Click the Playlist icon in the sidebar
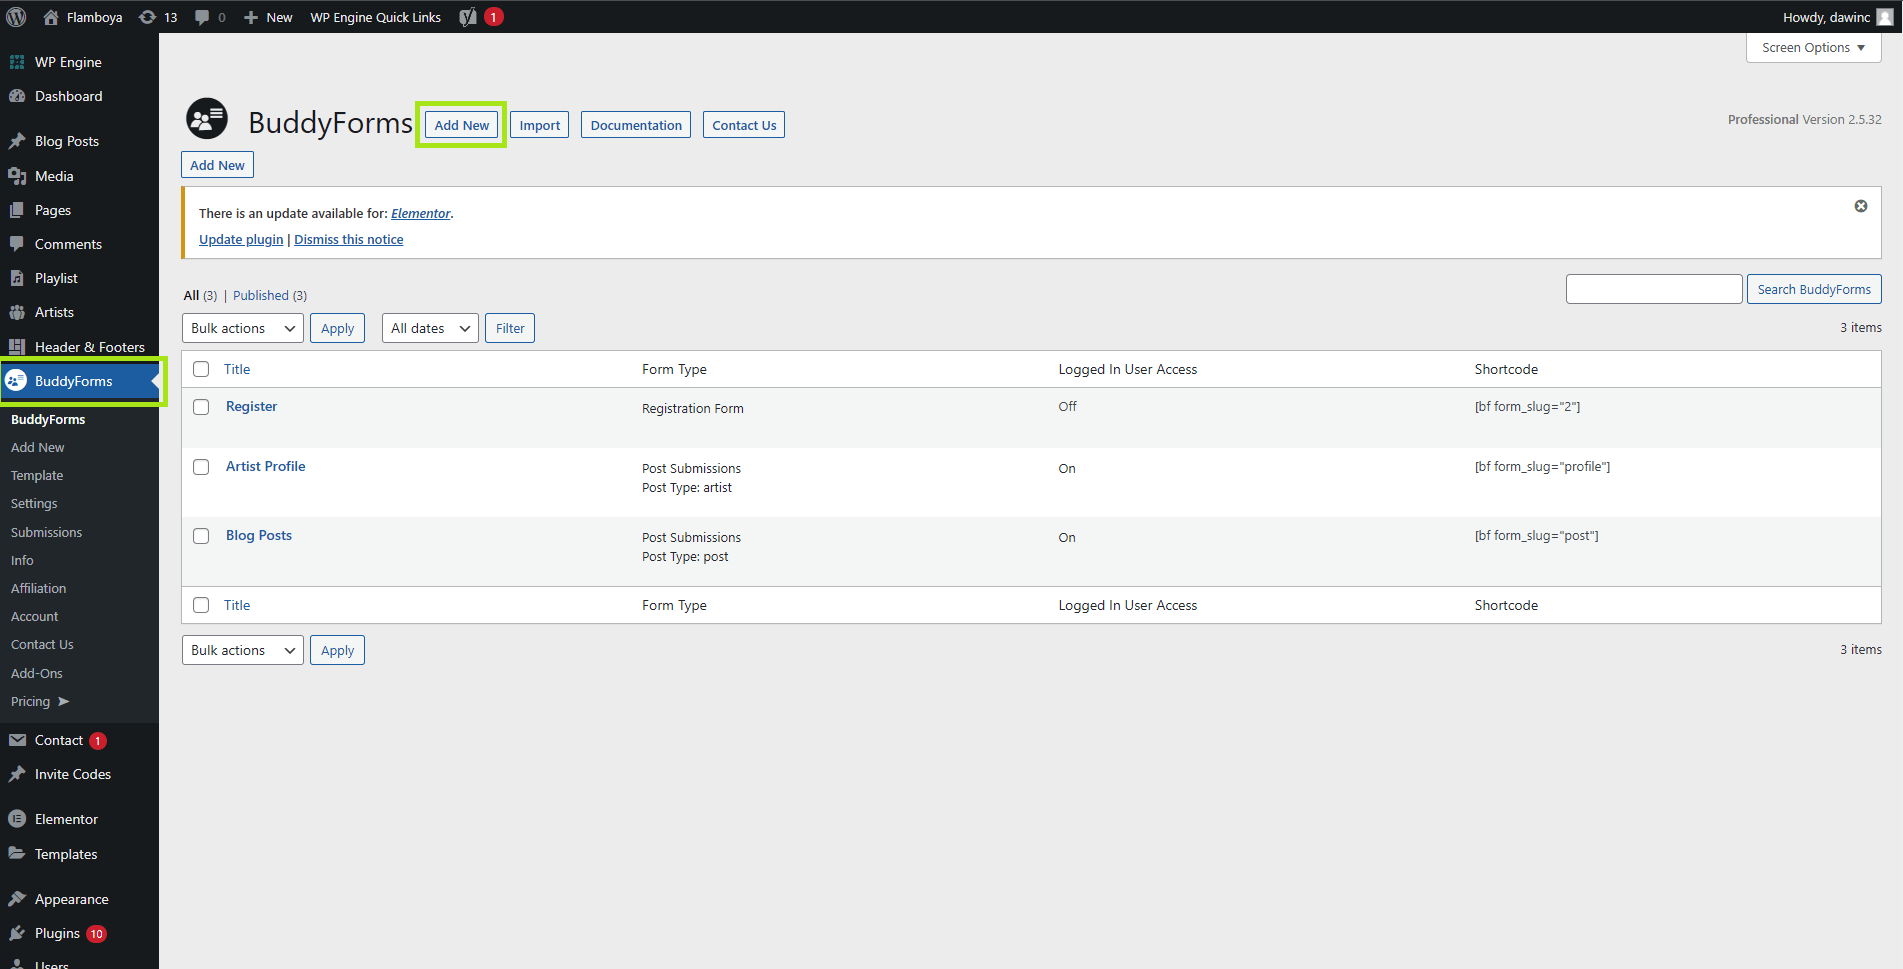 [x=17, y=278]
